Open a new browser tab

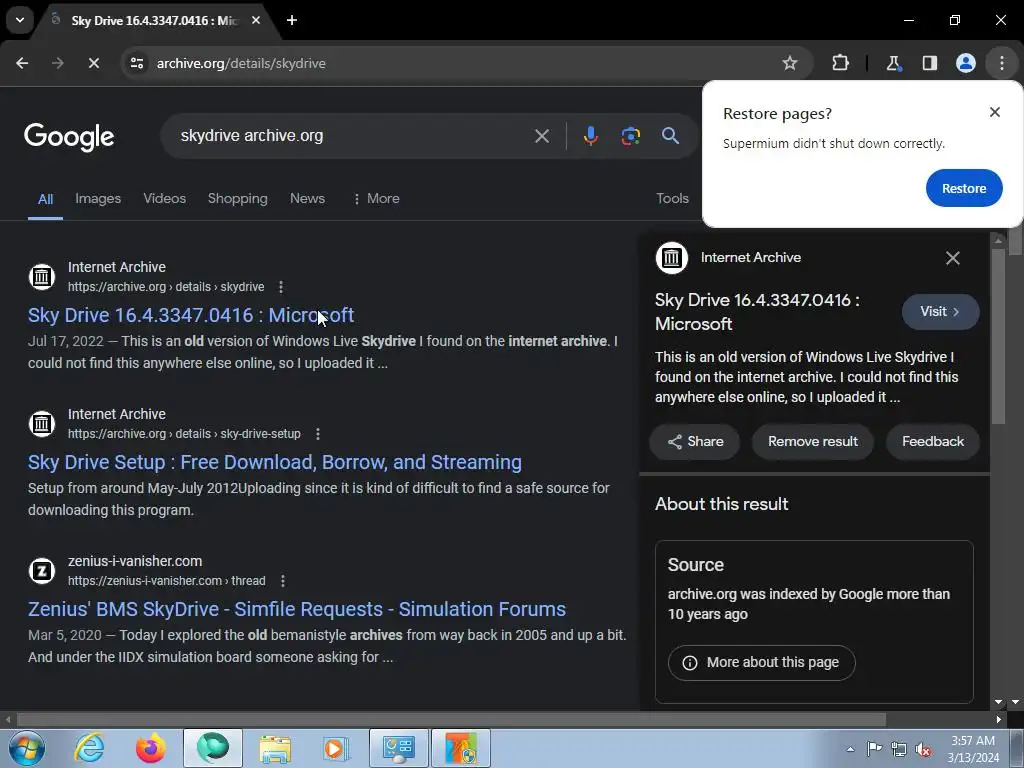(292, 20)
